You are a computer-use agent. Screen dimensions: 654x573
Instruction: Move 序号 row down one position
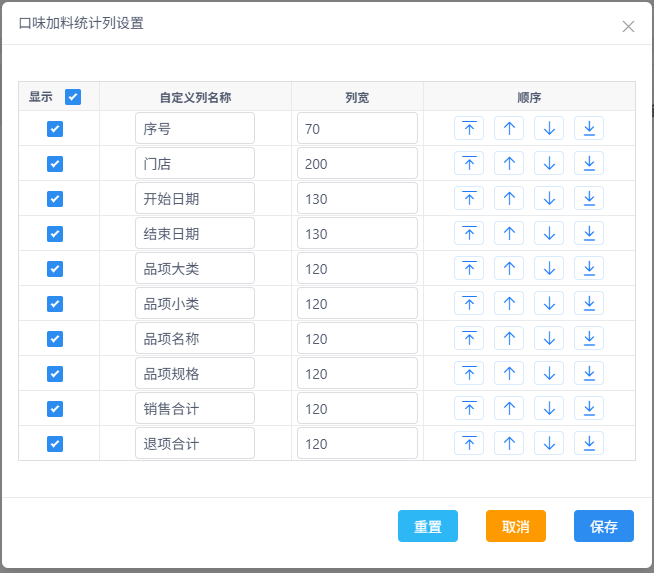(549, 128)
